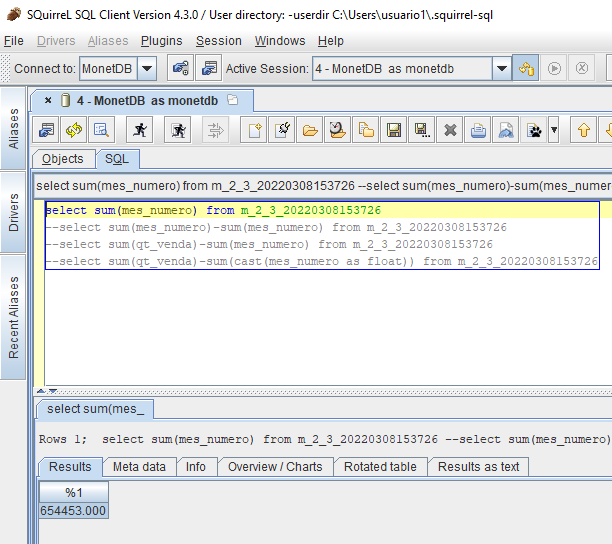Open the Recent Aliases side panel tab
This screenshot has height=544, width=612.
pos(14,317)
